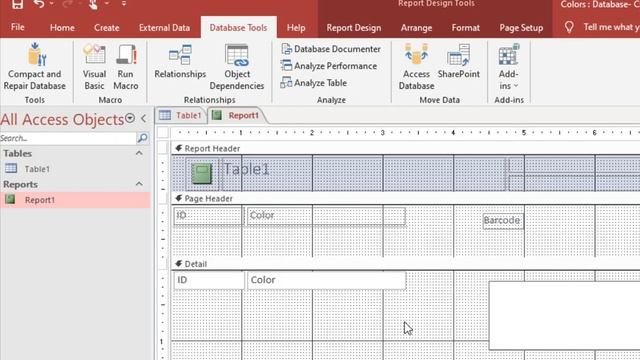Image resolution: width=640 pixels, height=360 pixels.
Task: Open the Format tab
Action: coord(466,28)
